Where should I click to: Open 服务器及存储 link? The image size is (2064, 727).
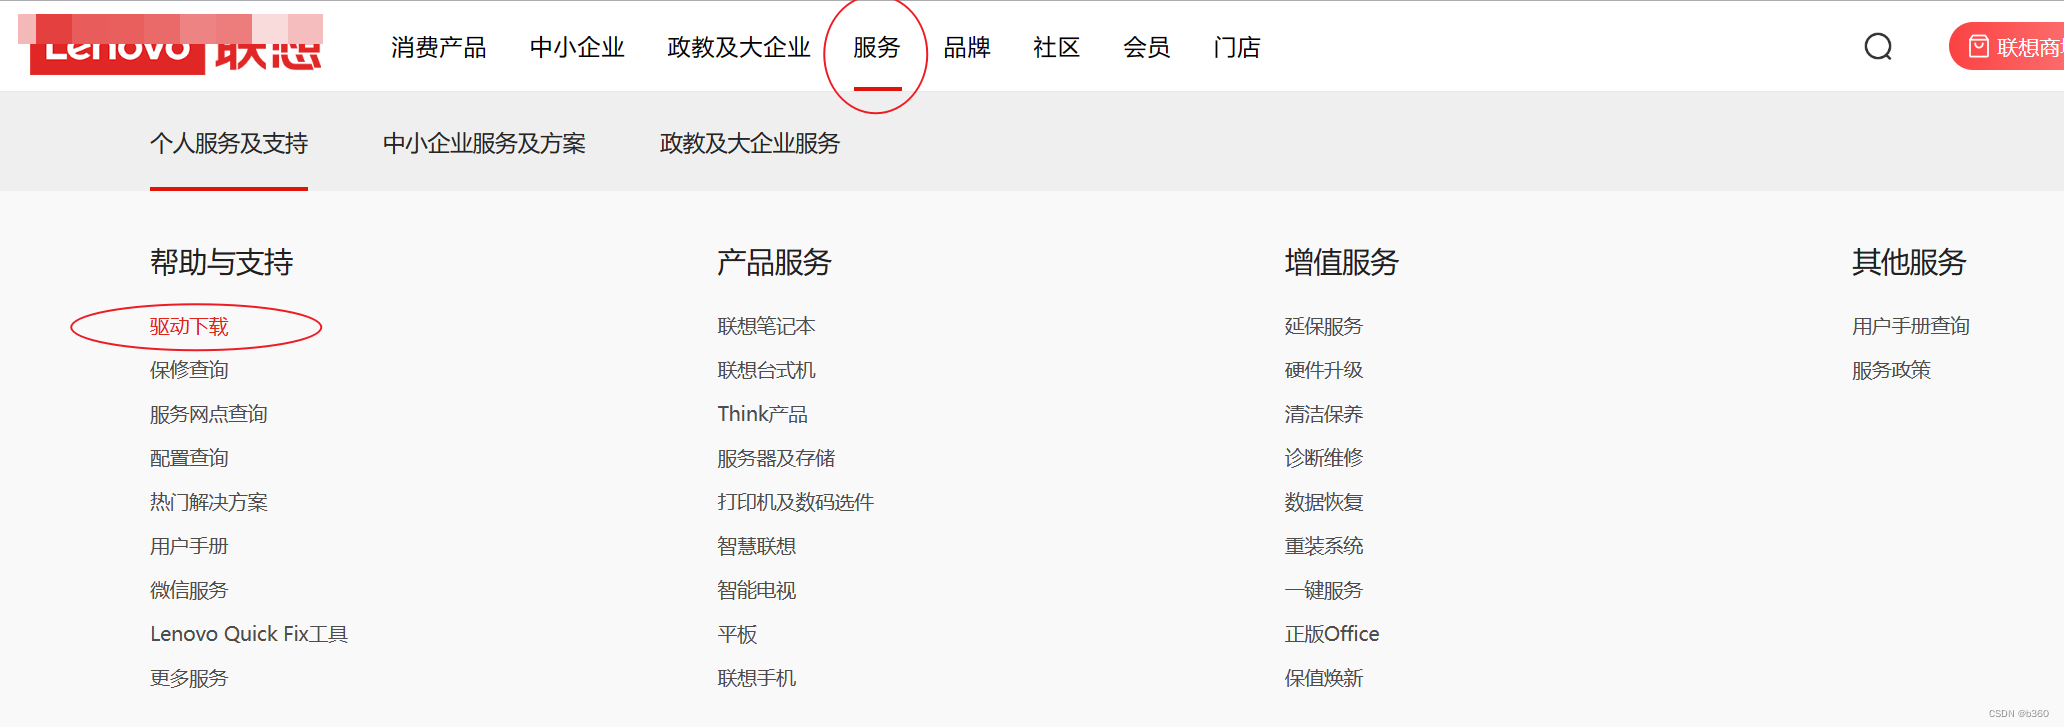[x=776, y=458]
